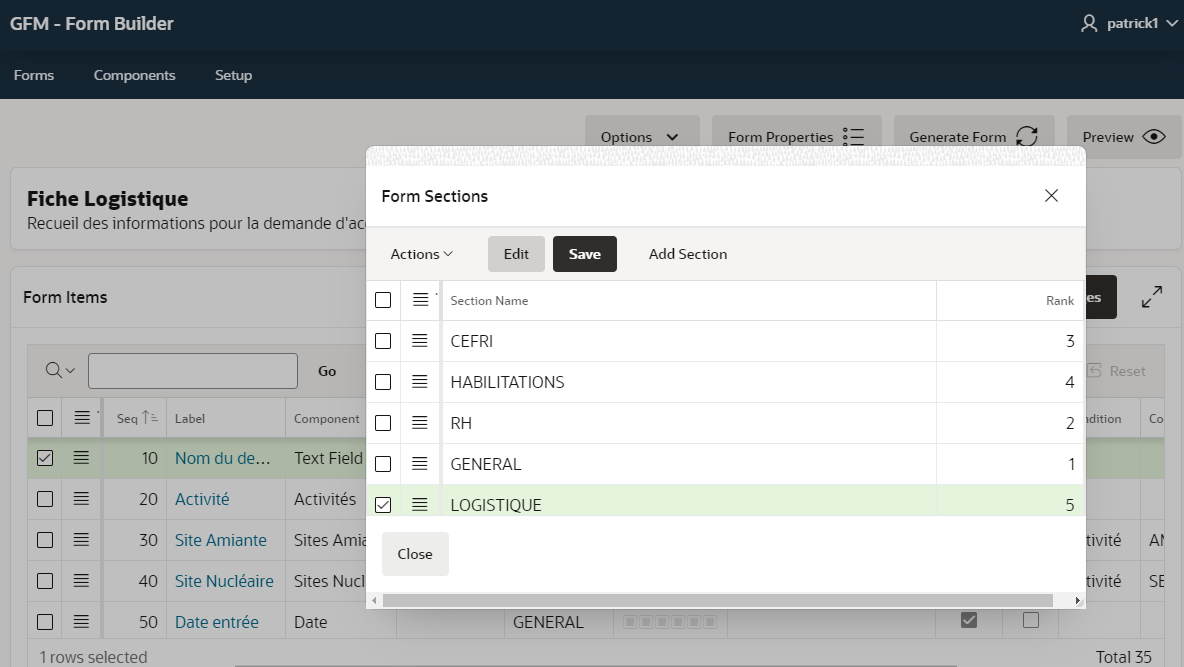Open the Setup menu
This screenshot has width=1184, height=667.
233,74
